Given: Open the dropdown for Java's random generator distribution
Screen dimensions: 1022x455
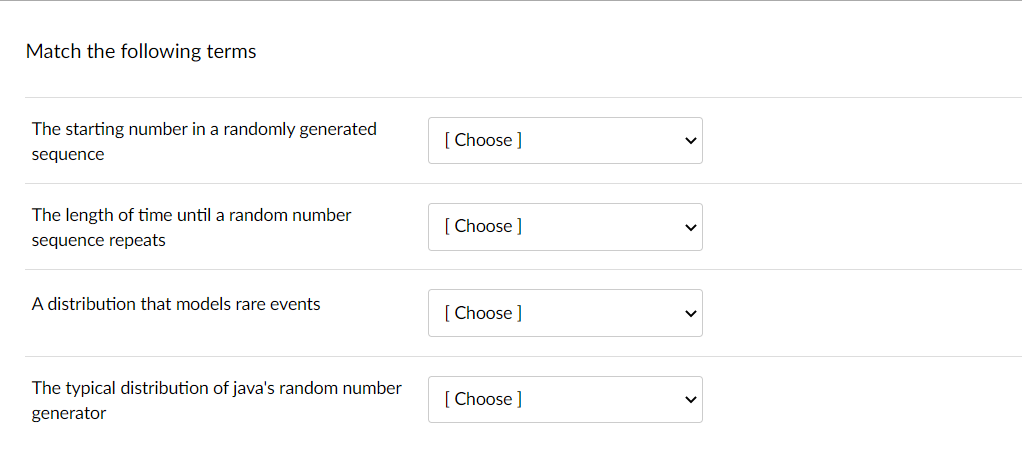Looking at the screenshot, I should [x=565, y=399].
